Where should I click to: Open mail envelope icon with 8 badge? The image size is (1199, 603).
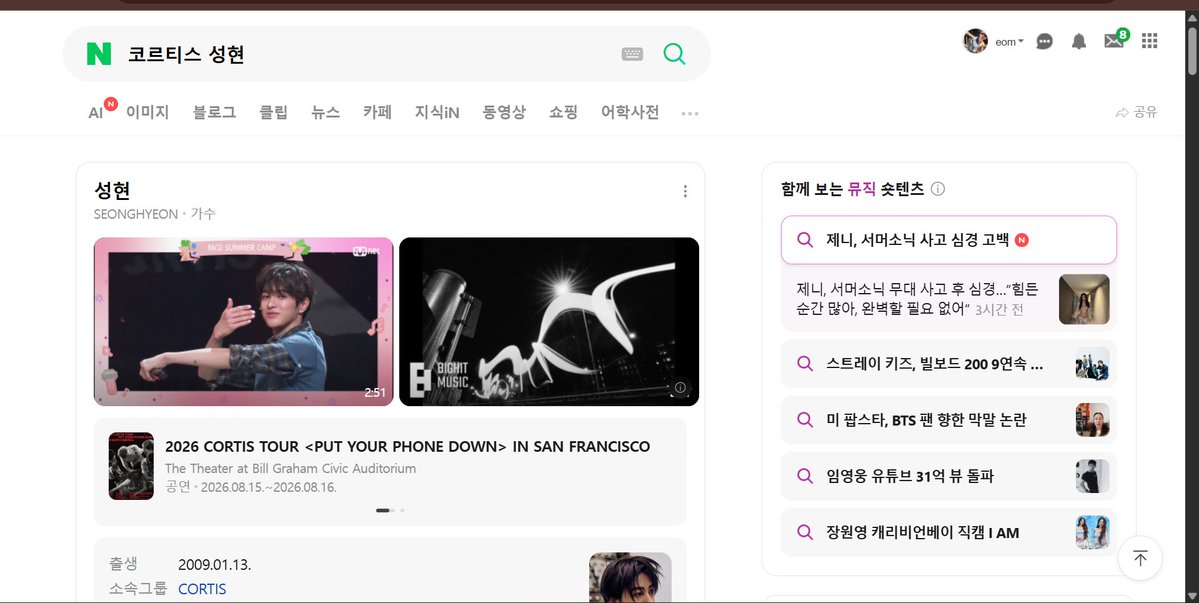tap(1116, 40)
